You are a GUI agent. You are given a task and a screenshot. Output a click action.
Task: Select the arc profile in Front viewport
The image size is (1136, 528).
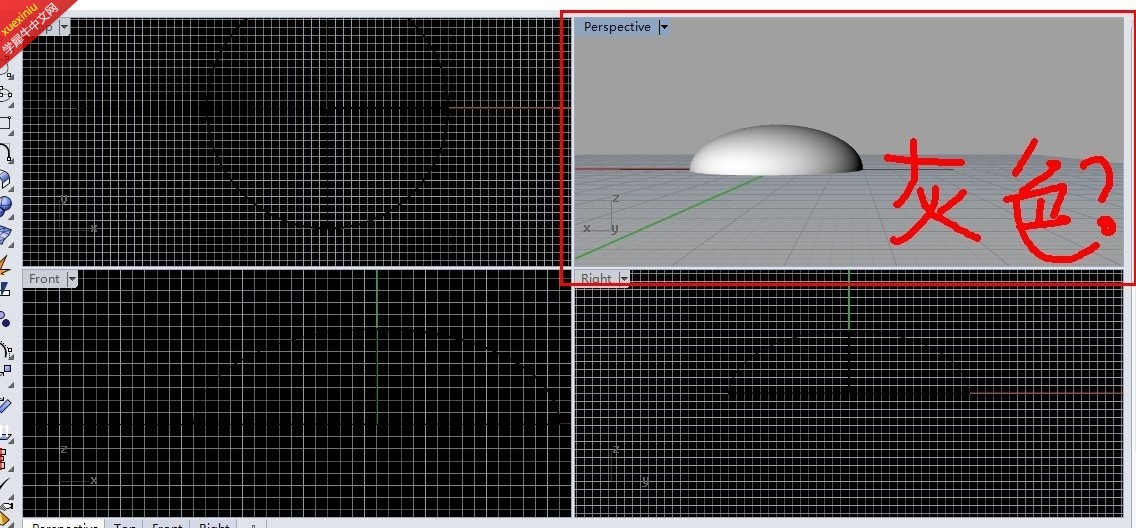[377, 332]
